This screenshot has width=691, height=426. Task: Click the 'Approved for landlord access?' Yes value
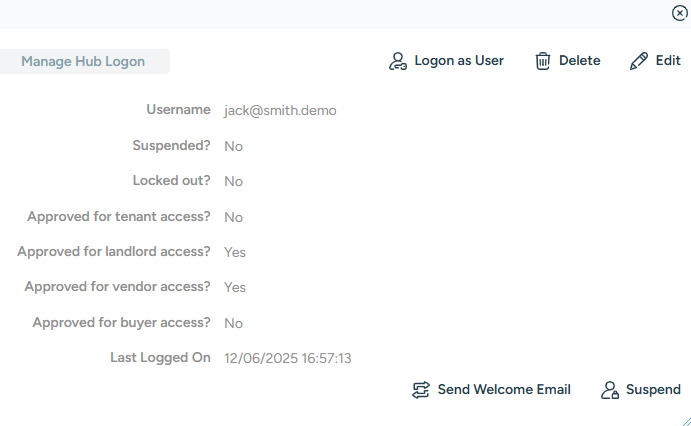(235, 252)
